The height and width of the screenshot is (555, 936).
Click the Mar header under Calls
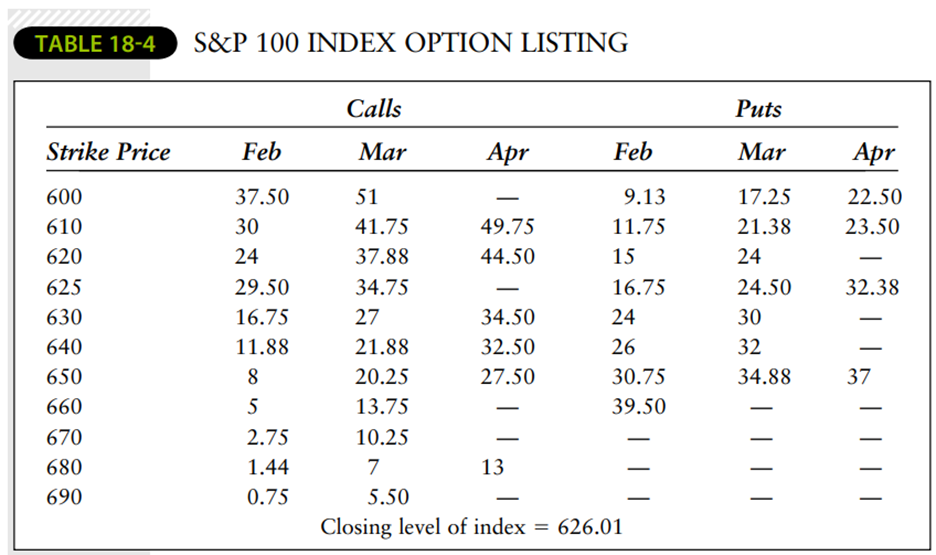coord(382,152)
